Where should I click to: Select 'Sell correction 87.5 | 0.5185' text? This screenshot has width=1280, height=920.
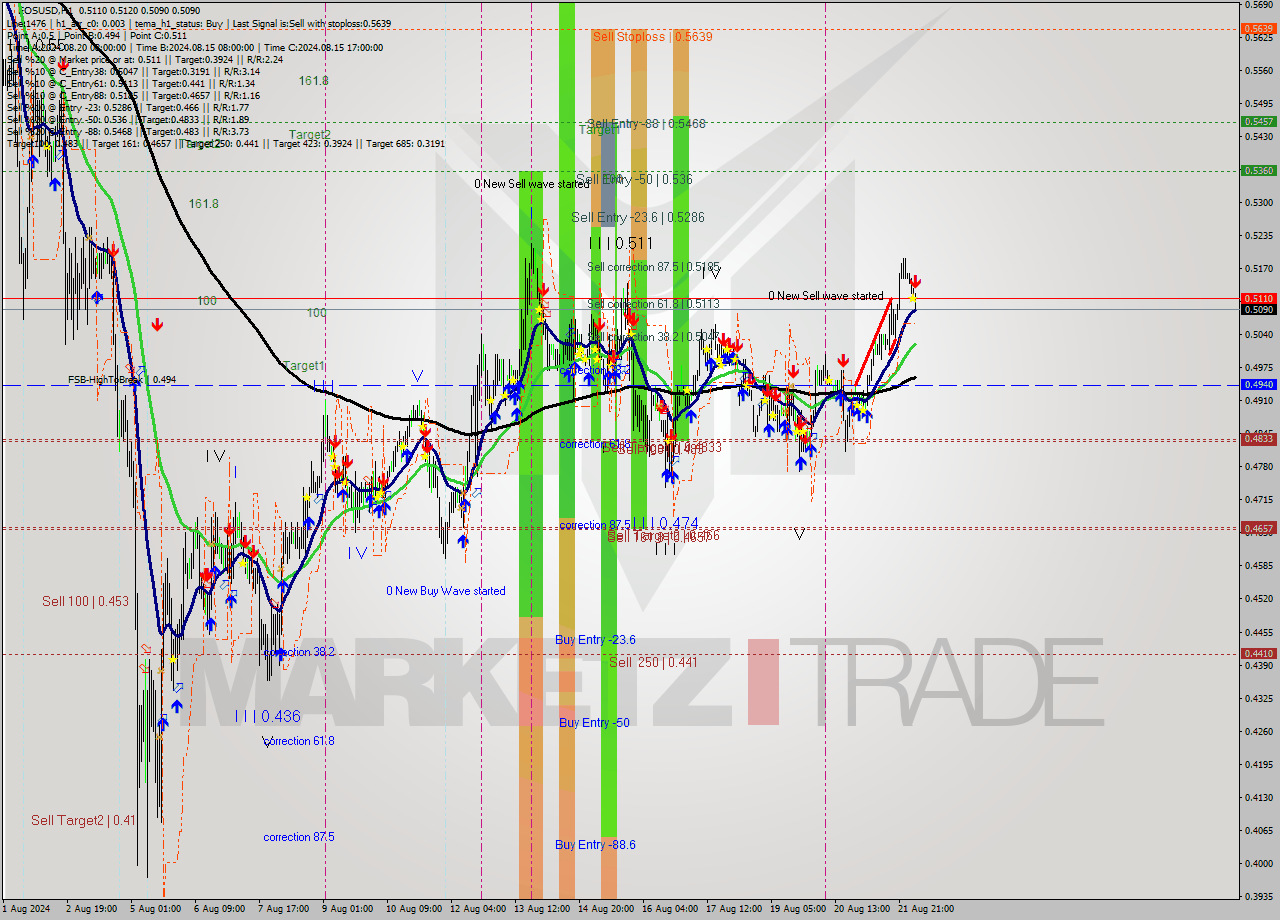pos(653,267)
